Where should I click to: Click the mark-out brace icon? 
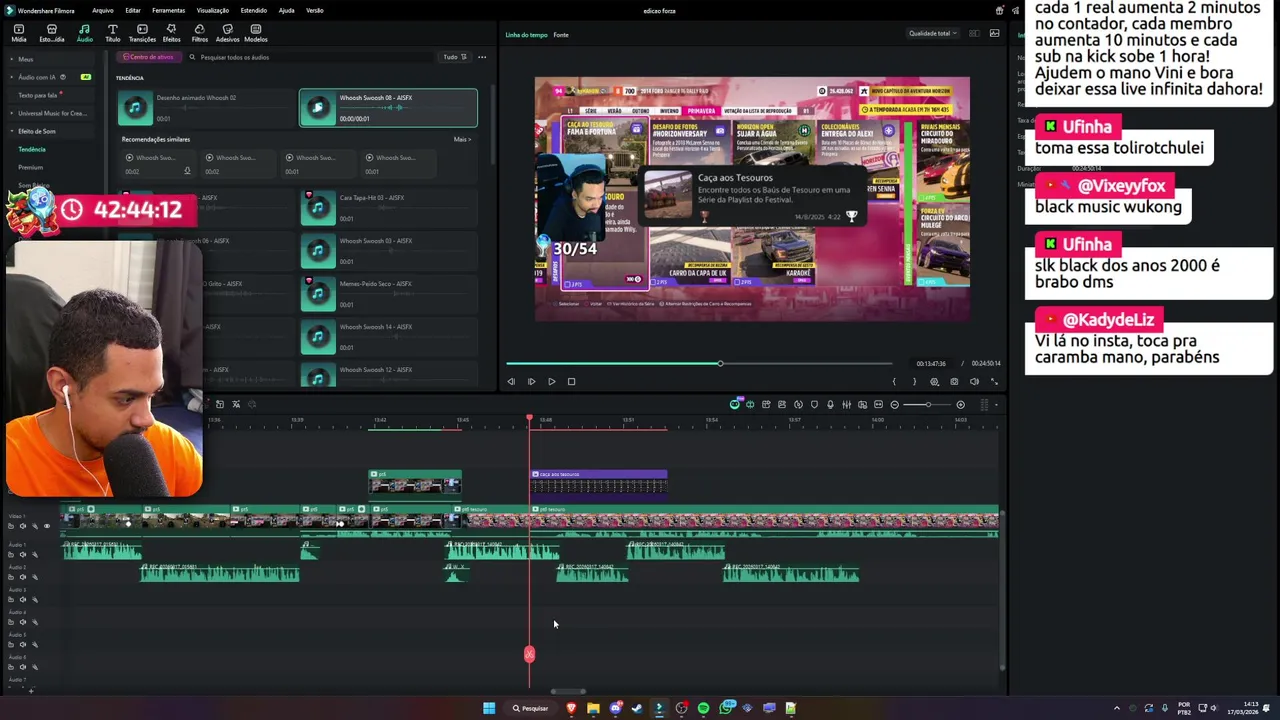coord(914,381)
